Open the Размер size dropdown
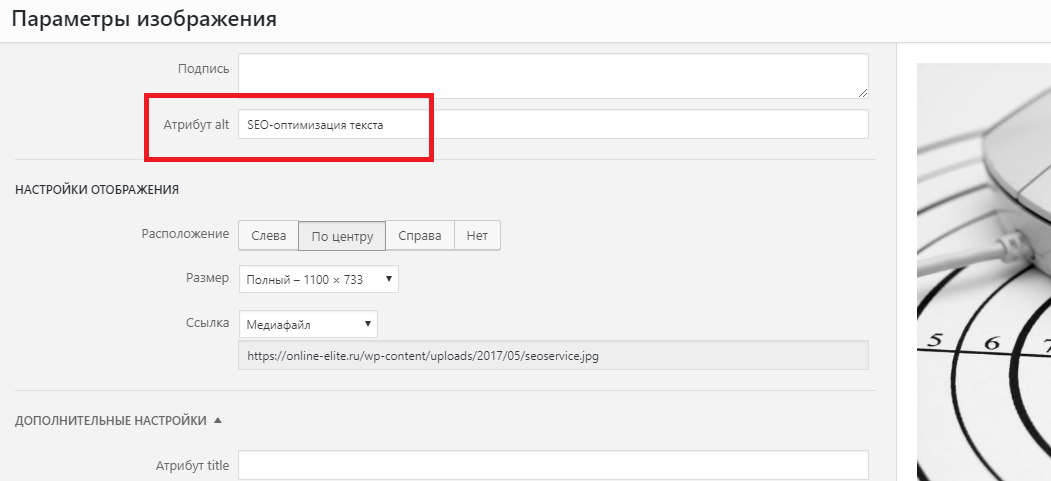This screenshot has width=1051, height=481. (x=318, y=279)
